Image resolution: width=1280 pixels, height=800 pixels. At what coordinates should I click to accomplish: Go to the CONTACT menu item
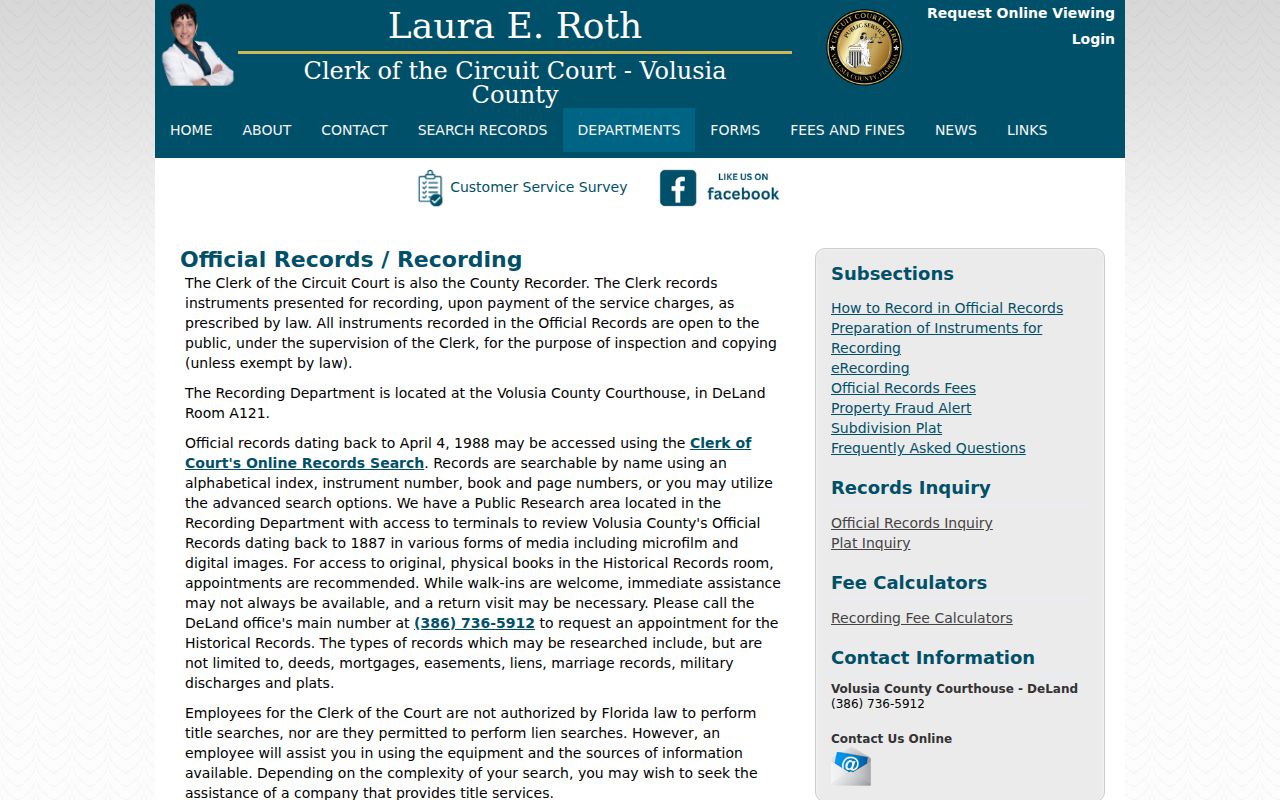tap(354, 130)
